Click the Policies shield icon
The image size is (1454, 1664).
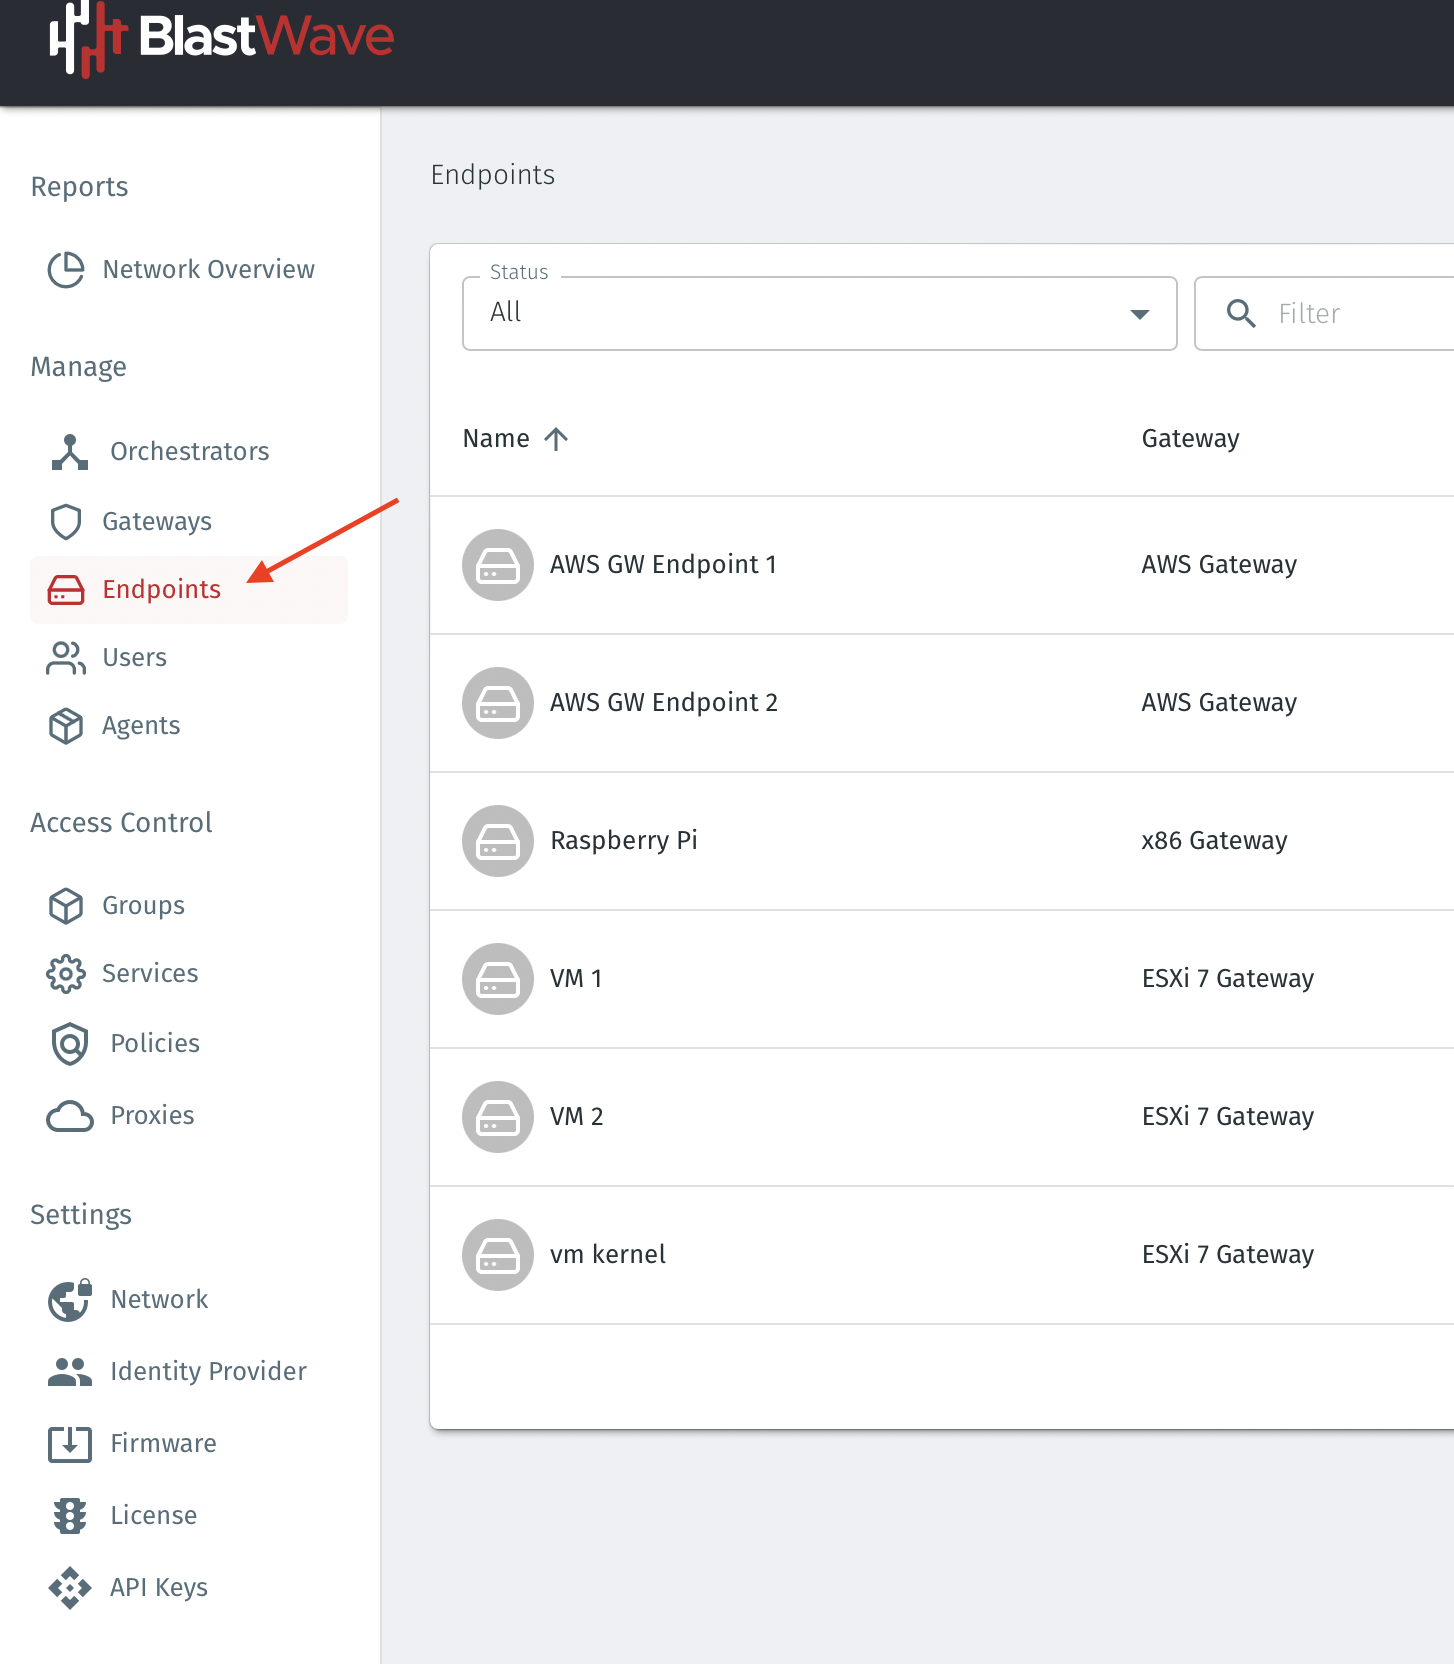point(69,1044)
